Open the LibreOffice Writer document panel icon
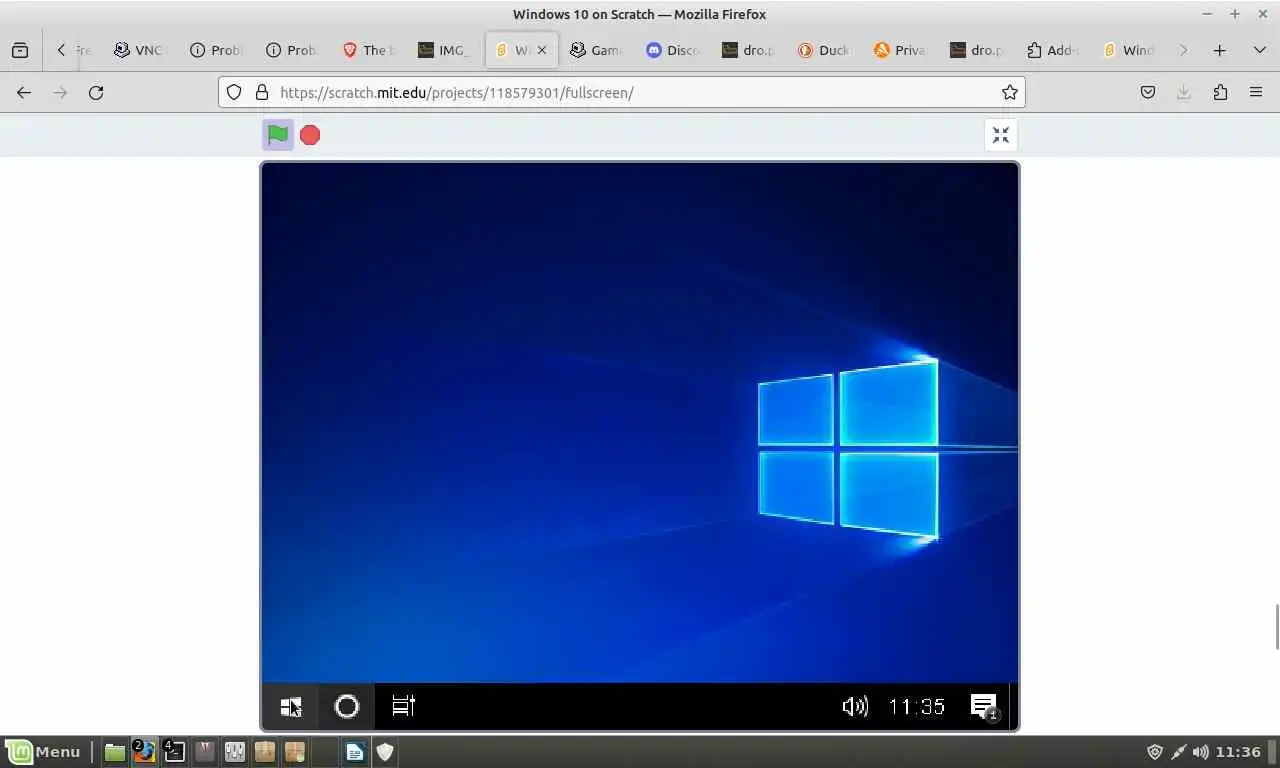 coord(355,752)
